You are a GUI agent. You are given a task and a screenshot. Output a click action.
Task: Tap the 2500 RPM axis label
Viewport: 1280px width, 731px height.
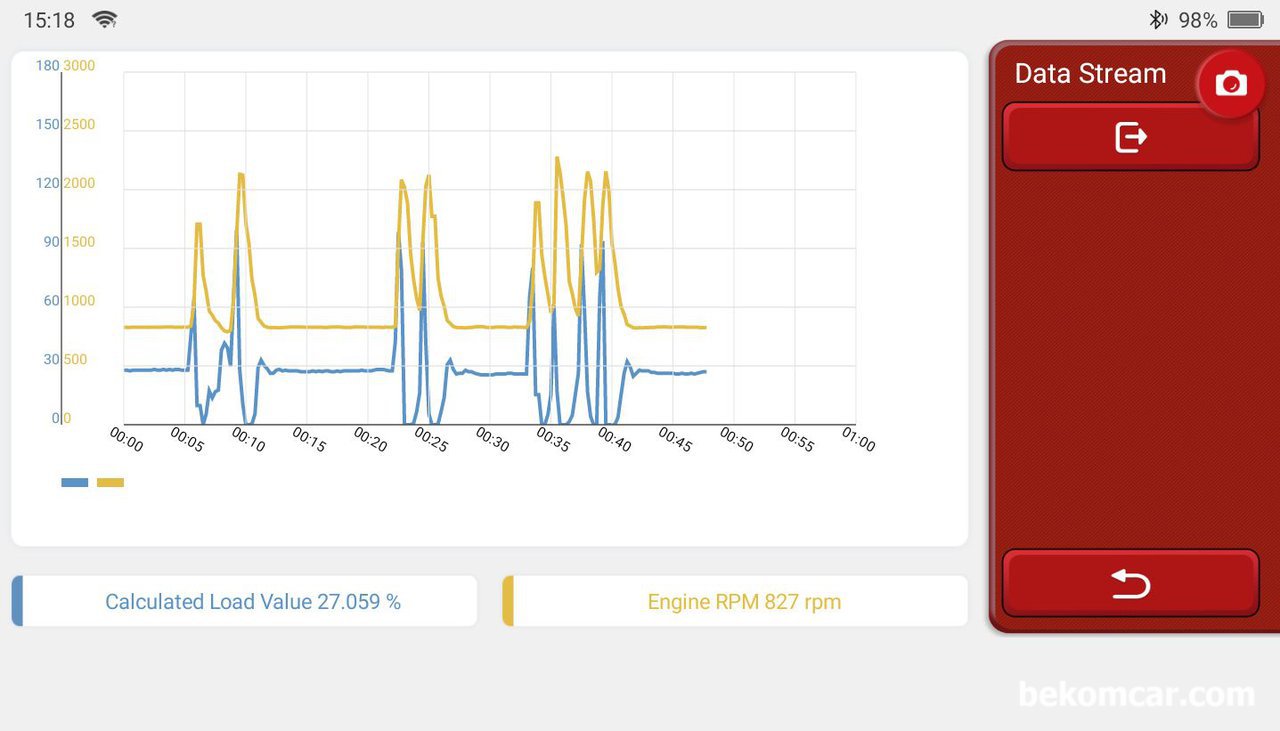point(79,125)
